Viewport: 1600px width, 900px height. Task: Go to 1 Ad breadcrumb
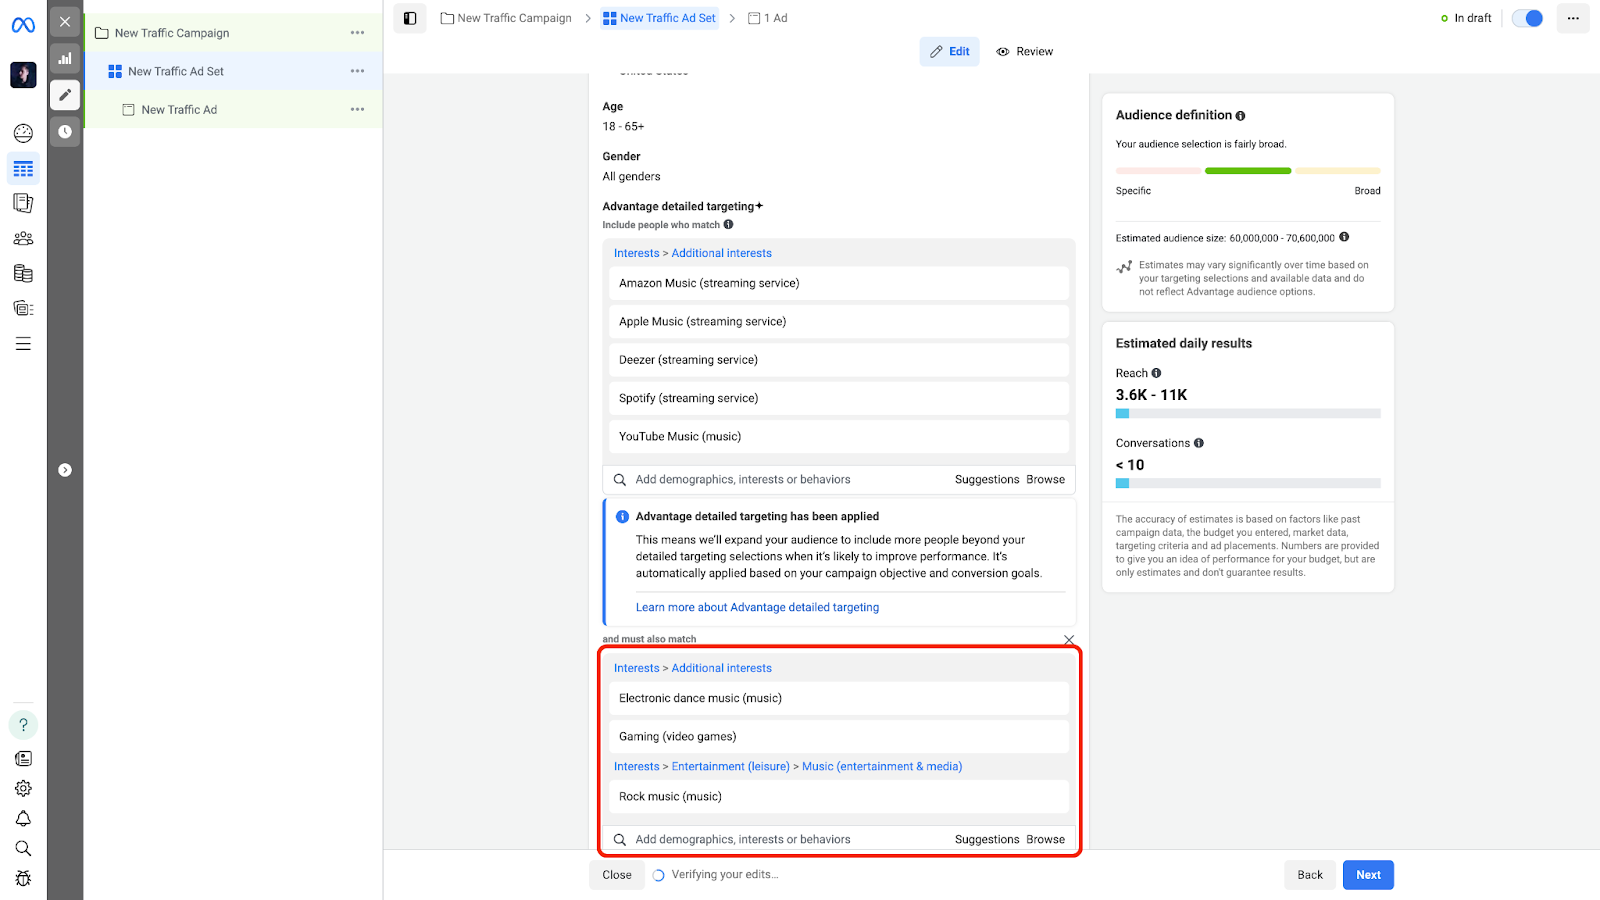768,18
